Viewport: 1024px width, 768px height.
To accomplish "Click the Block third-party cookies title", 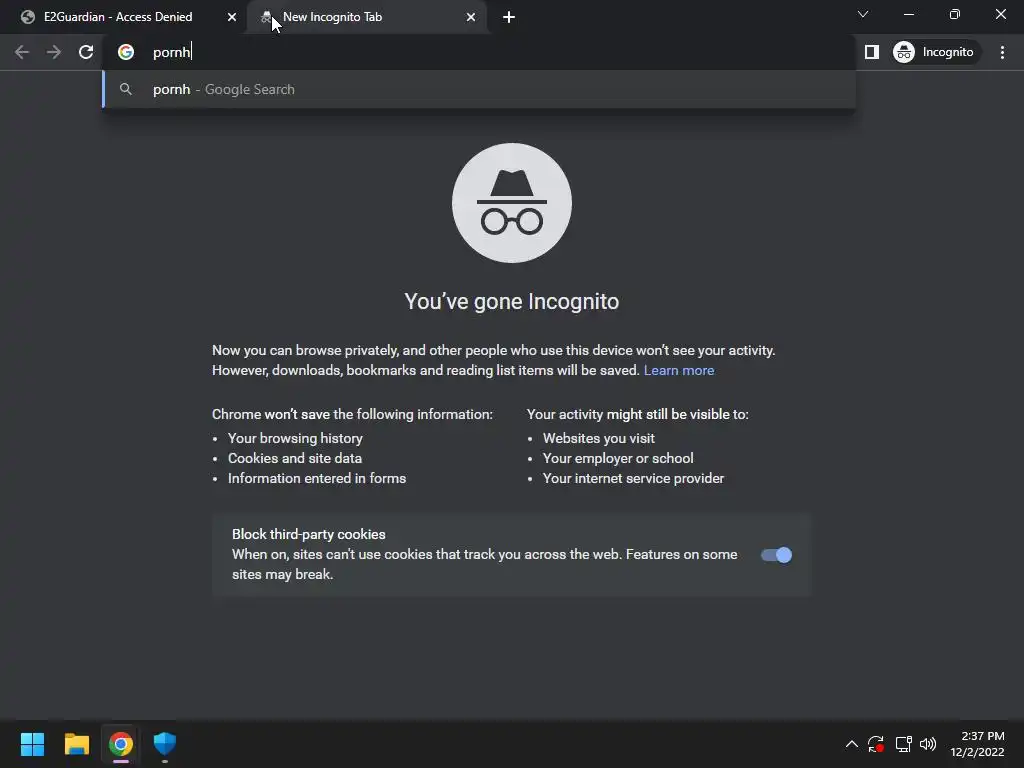I will click(x=308, y=534).
